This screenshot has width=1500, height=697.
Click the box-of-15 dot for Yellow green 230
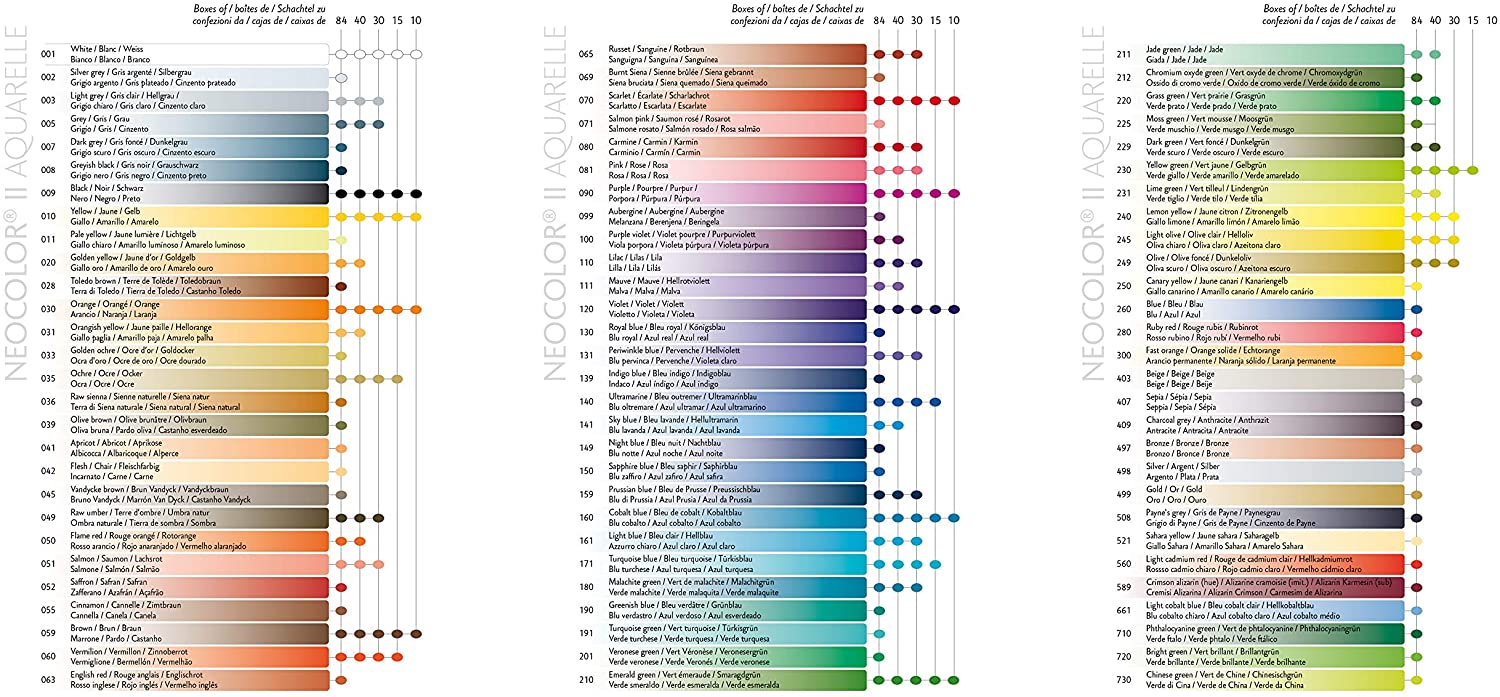[x=1473, y=171]
